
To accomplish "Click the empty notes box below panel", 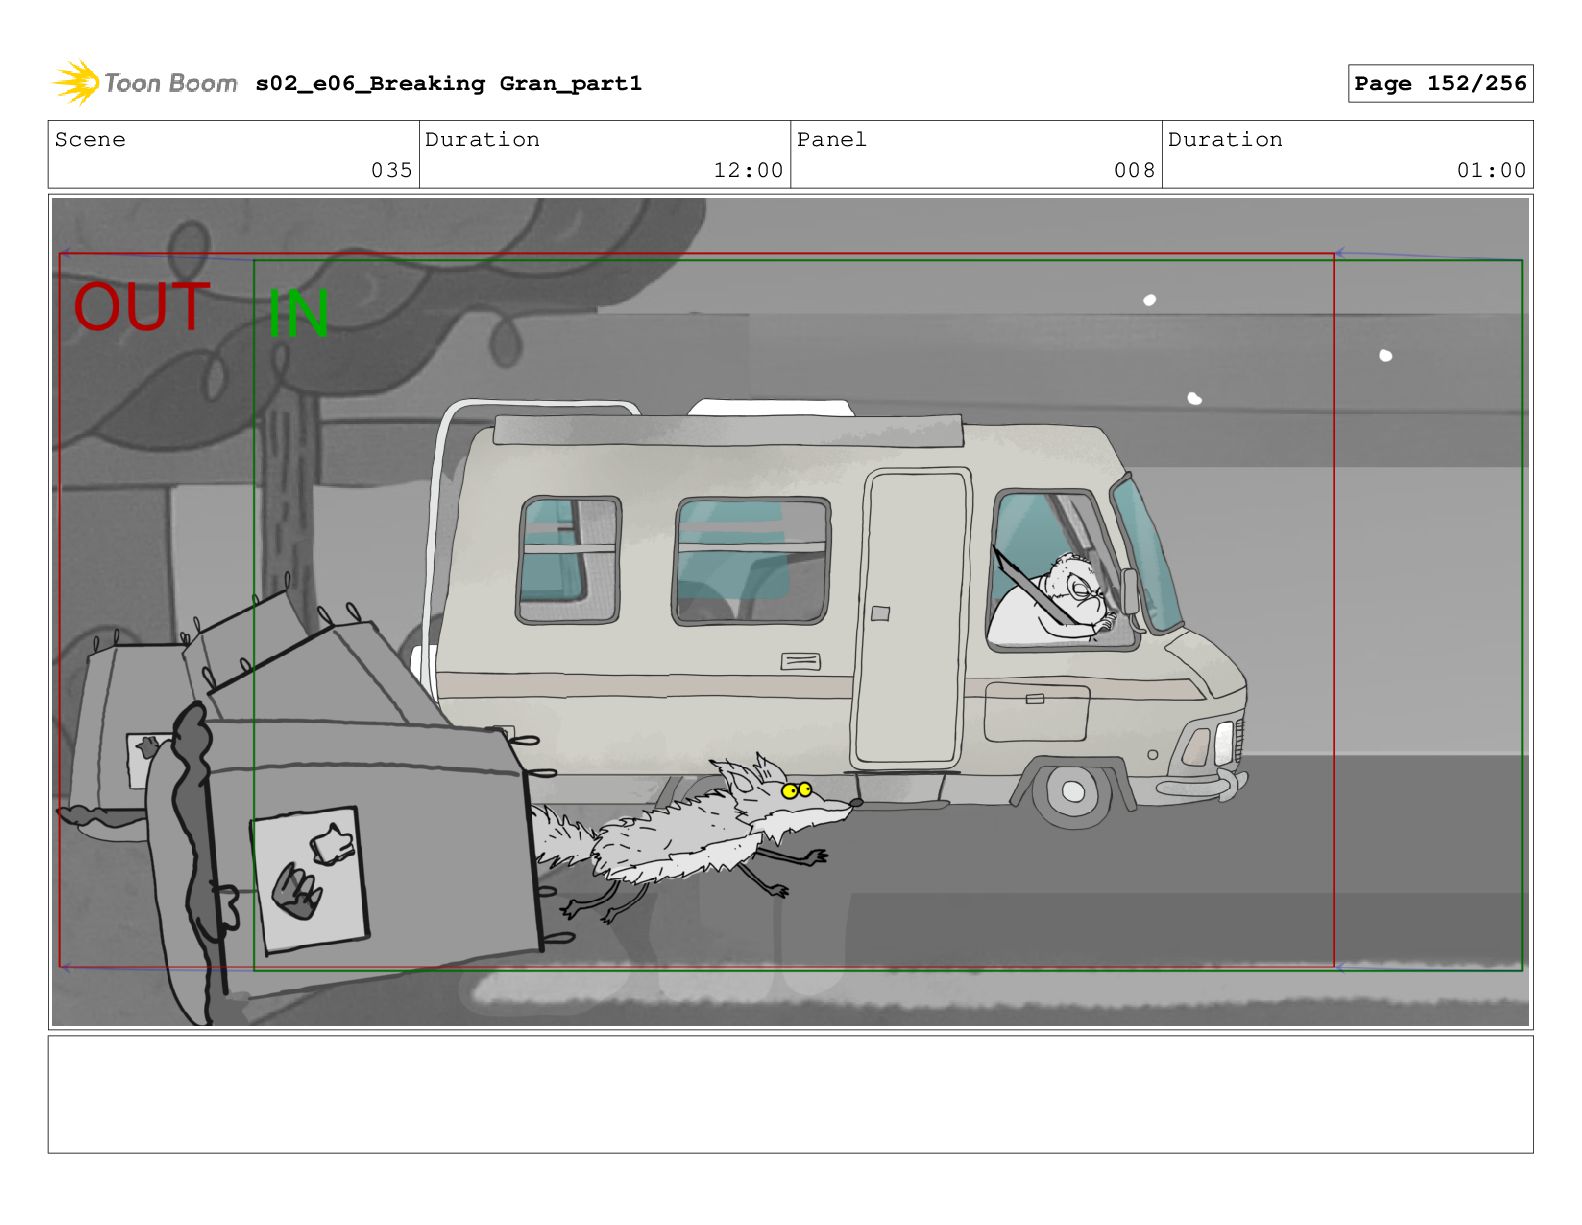I will pos(790,1094).
